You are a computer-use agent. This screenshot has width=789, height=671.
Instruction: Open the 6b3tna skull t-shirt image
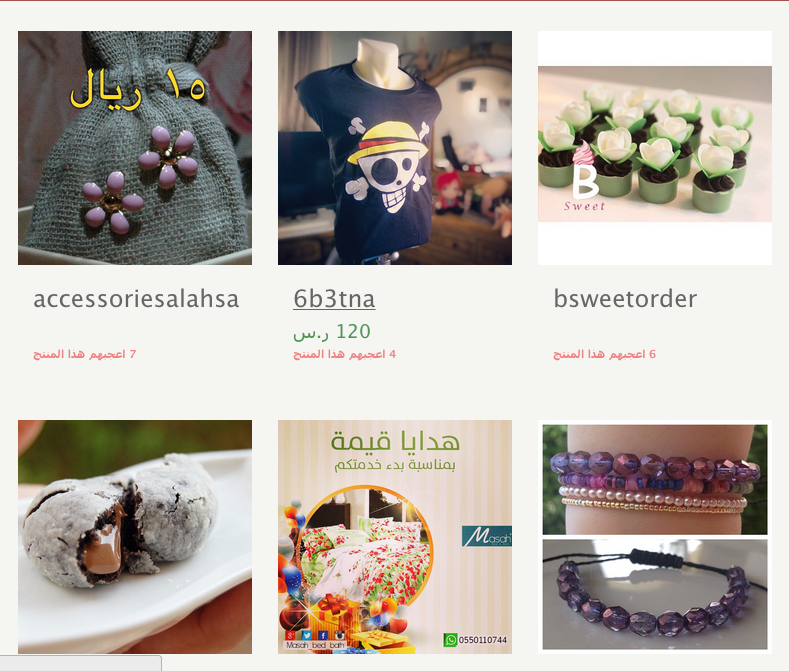[x=395, y=148]
